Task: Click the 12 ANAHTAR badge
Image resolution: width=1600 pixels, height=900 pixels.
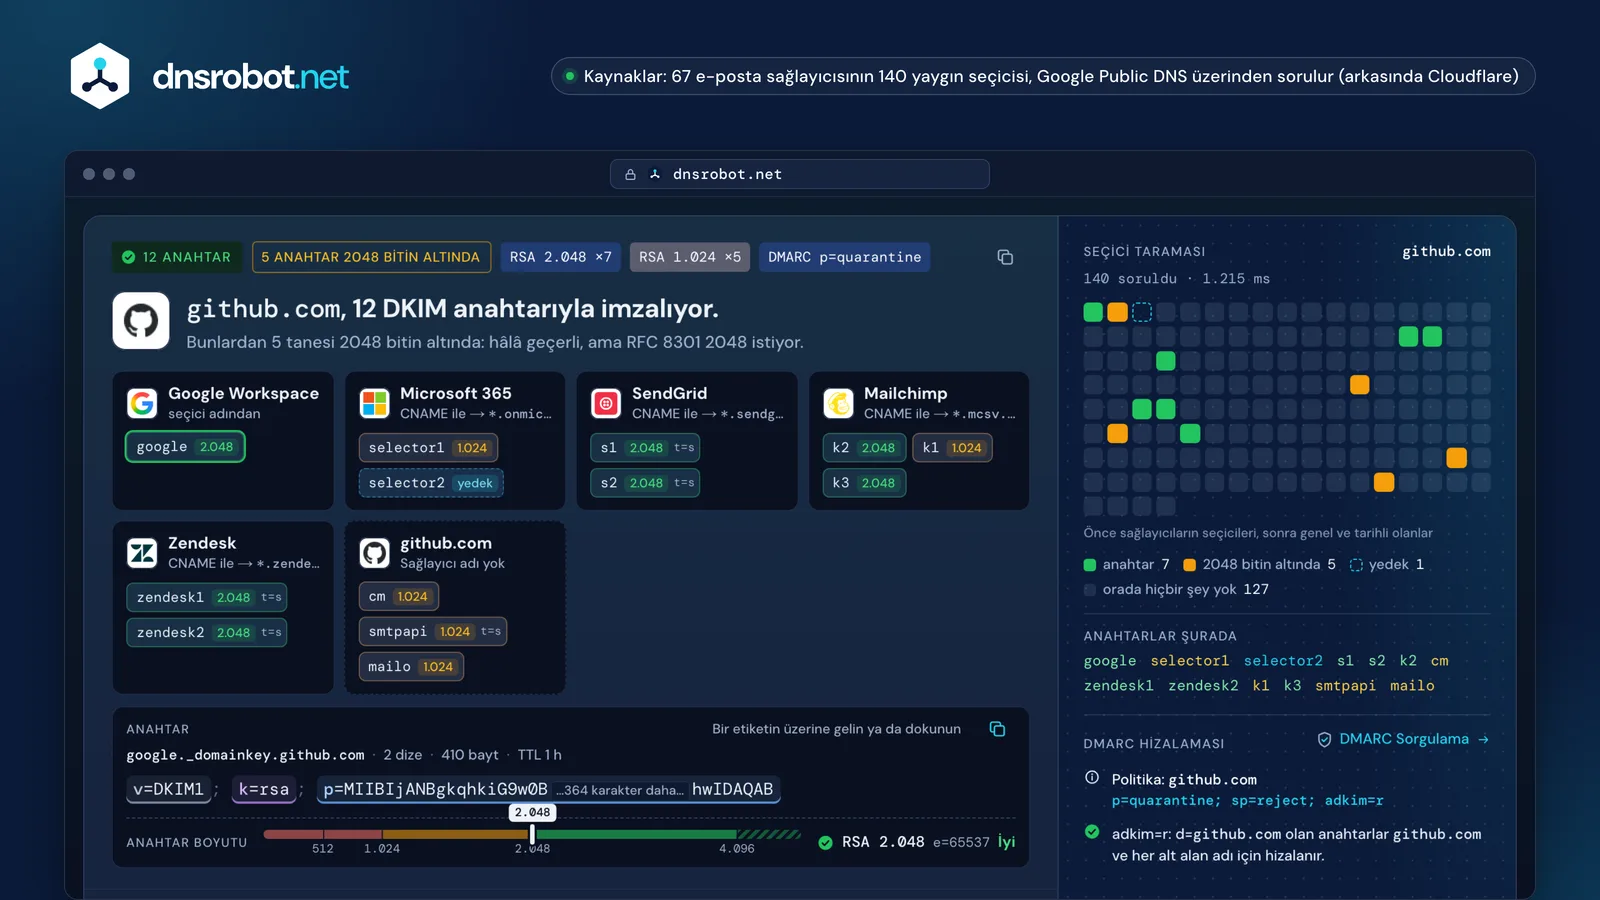Action: 176,257
